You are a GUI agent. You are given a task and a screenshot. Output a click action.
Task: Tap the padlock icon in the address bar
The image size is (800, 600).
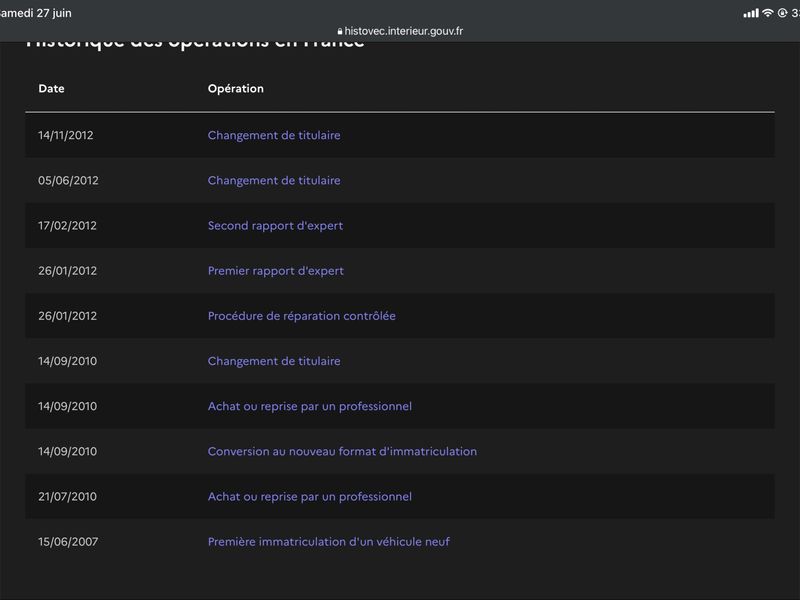click(x=340, y=31)
